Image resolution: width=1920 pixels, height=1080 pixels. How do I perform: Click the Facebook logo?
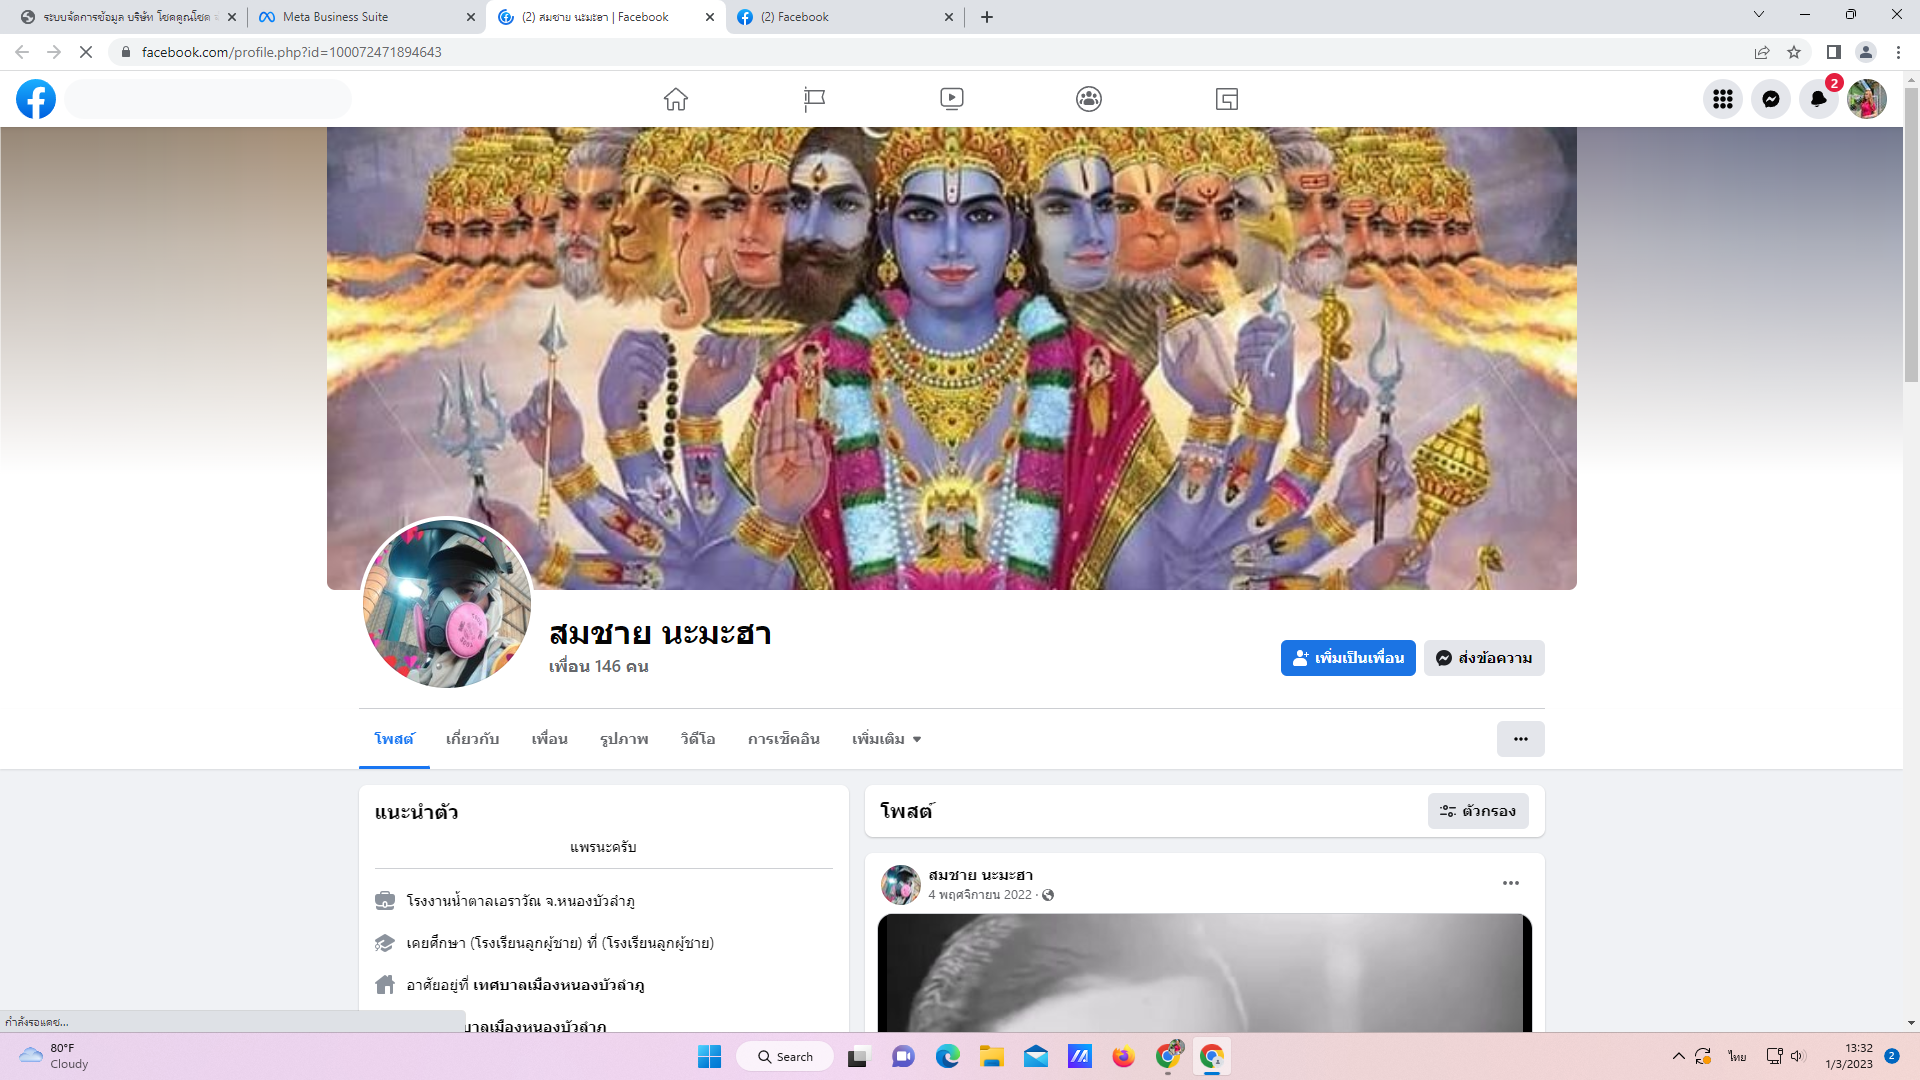(x=36, y=99)
